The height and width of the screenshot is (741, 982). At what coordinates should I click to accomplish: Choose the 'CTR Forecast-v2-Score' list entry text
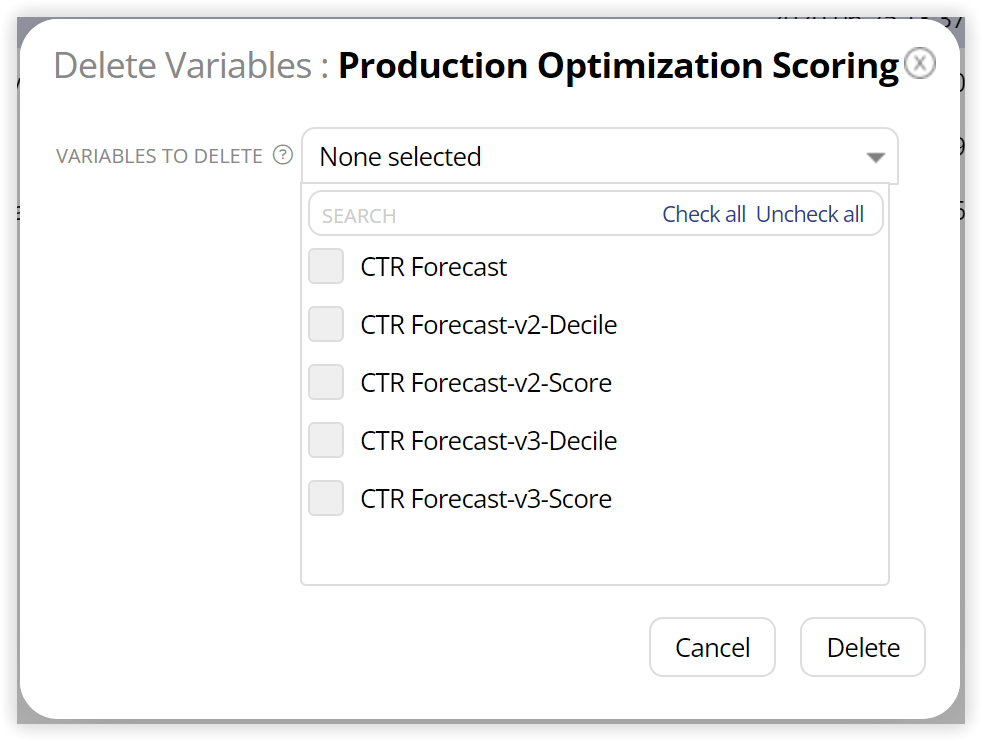[x=486, y=383]
